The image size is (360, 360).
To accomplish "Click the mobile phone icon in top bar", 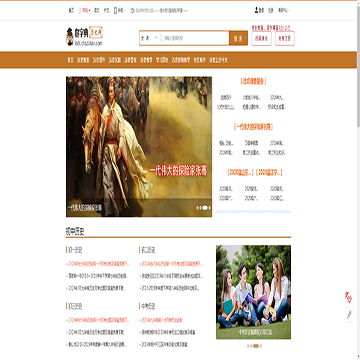I will (x=115, y=10).
